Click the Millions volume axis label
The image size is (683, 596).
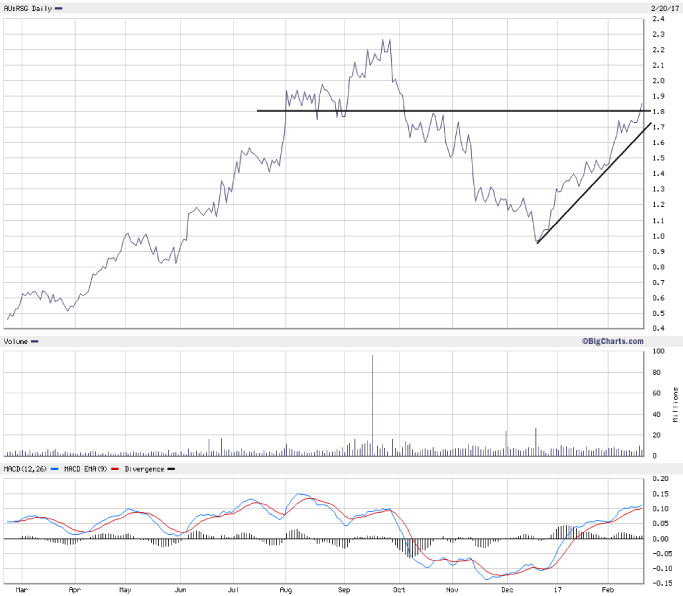pyautogui.click(x=676, y=405)
